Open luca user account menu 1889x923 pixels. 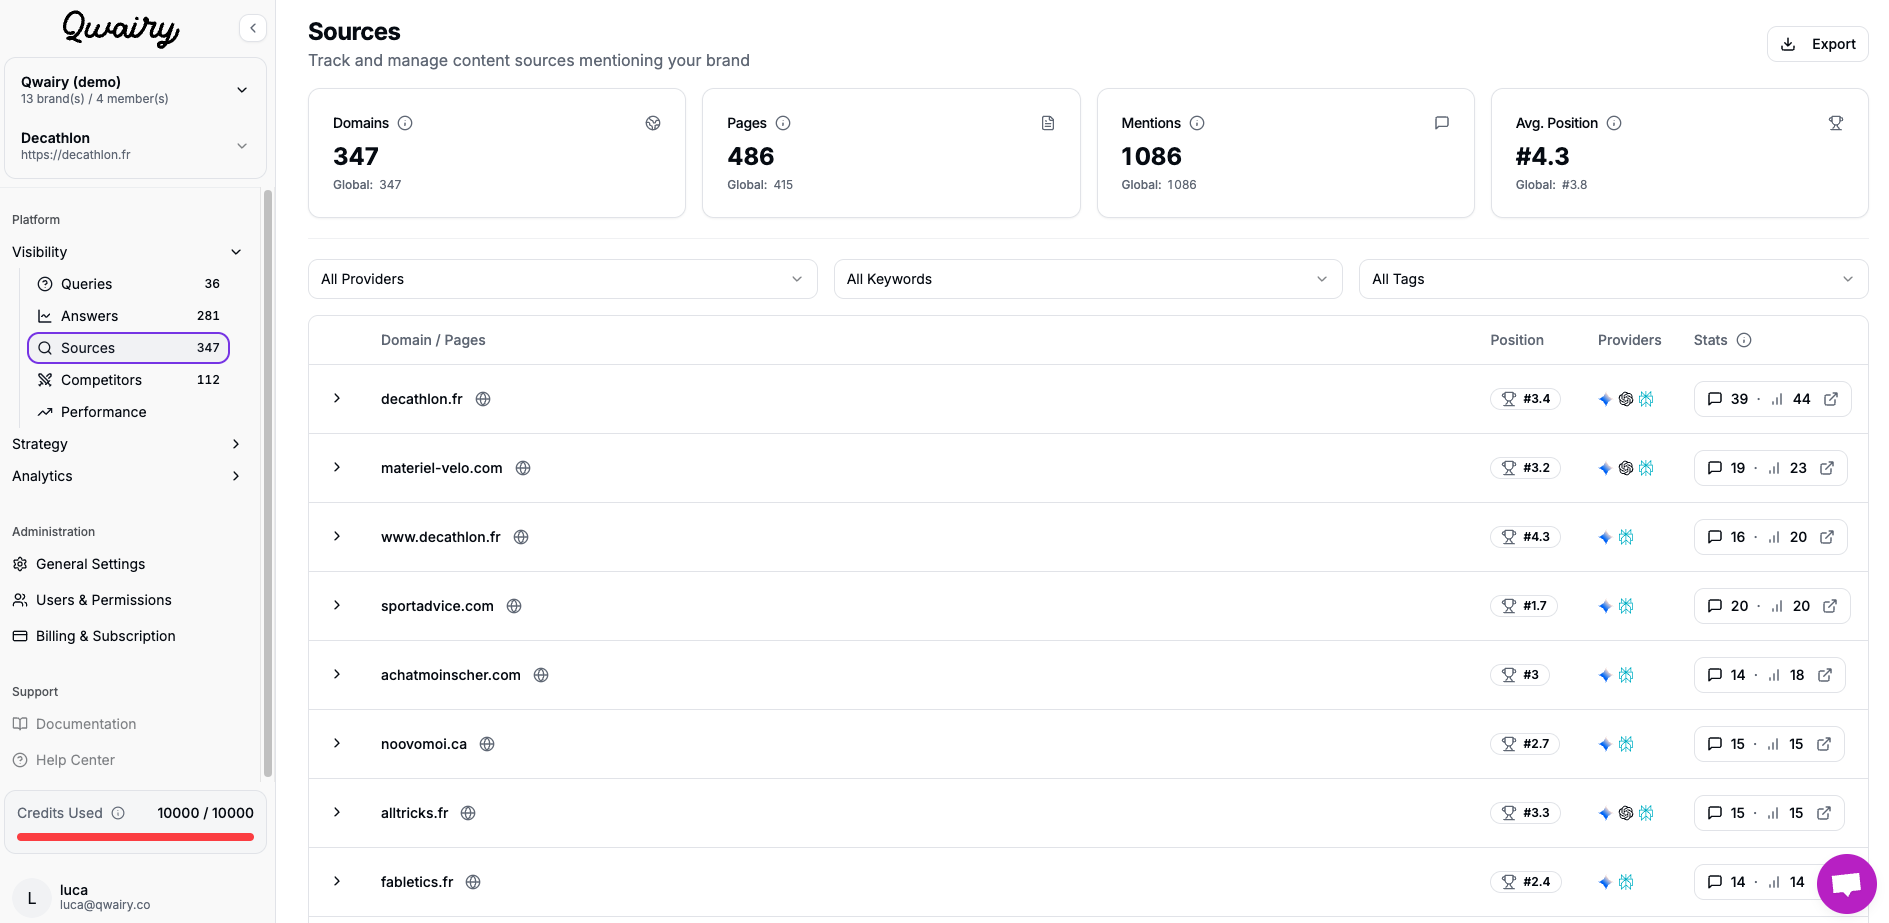click(135, 897)
